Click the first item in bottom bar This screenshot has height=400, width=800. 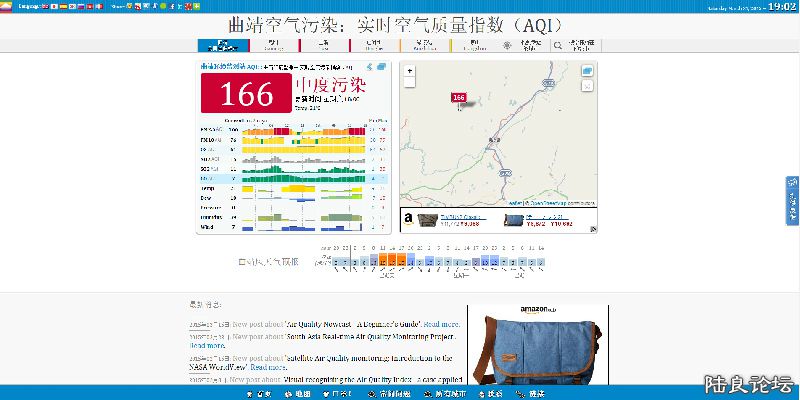(x=259, y=394)
